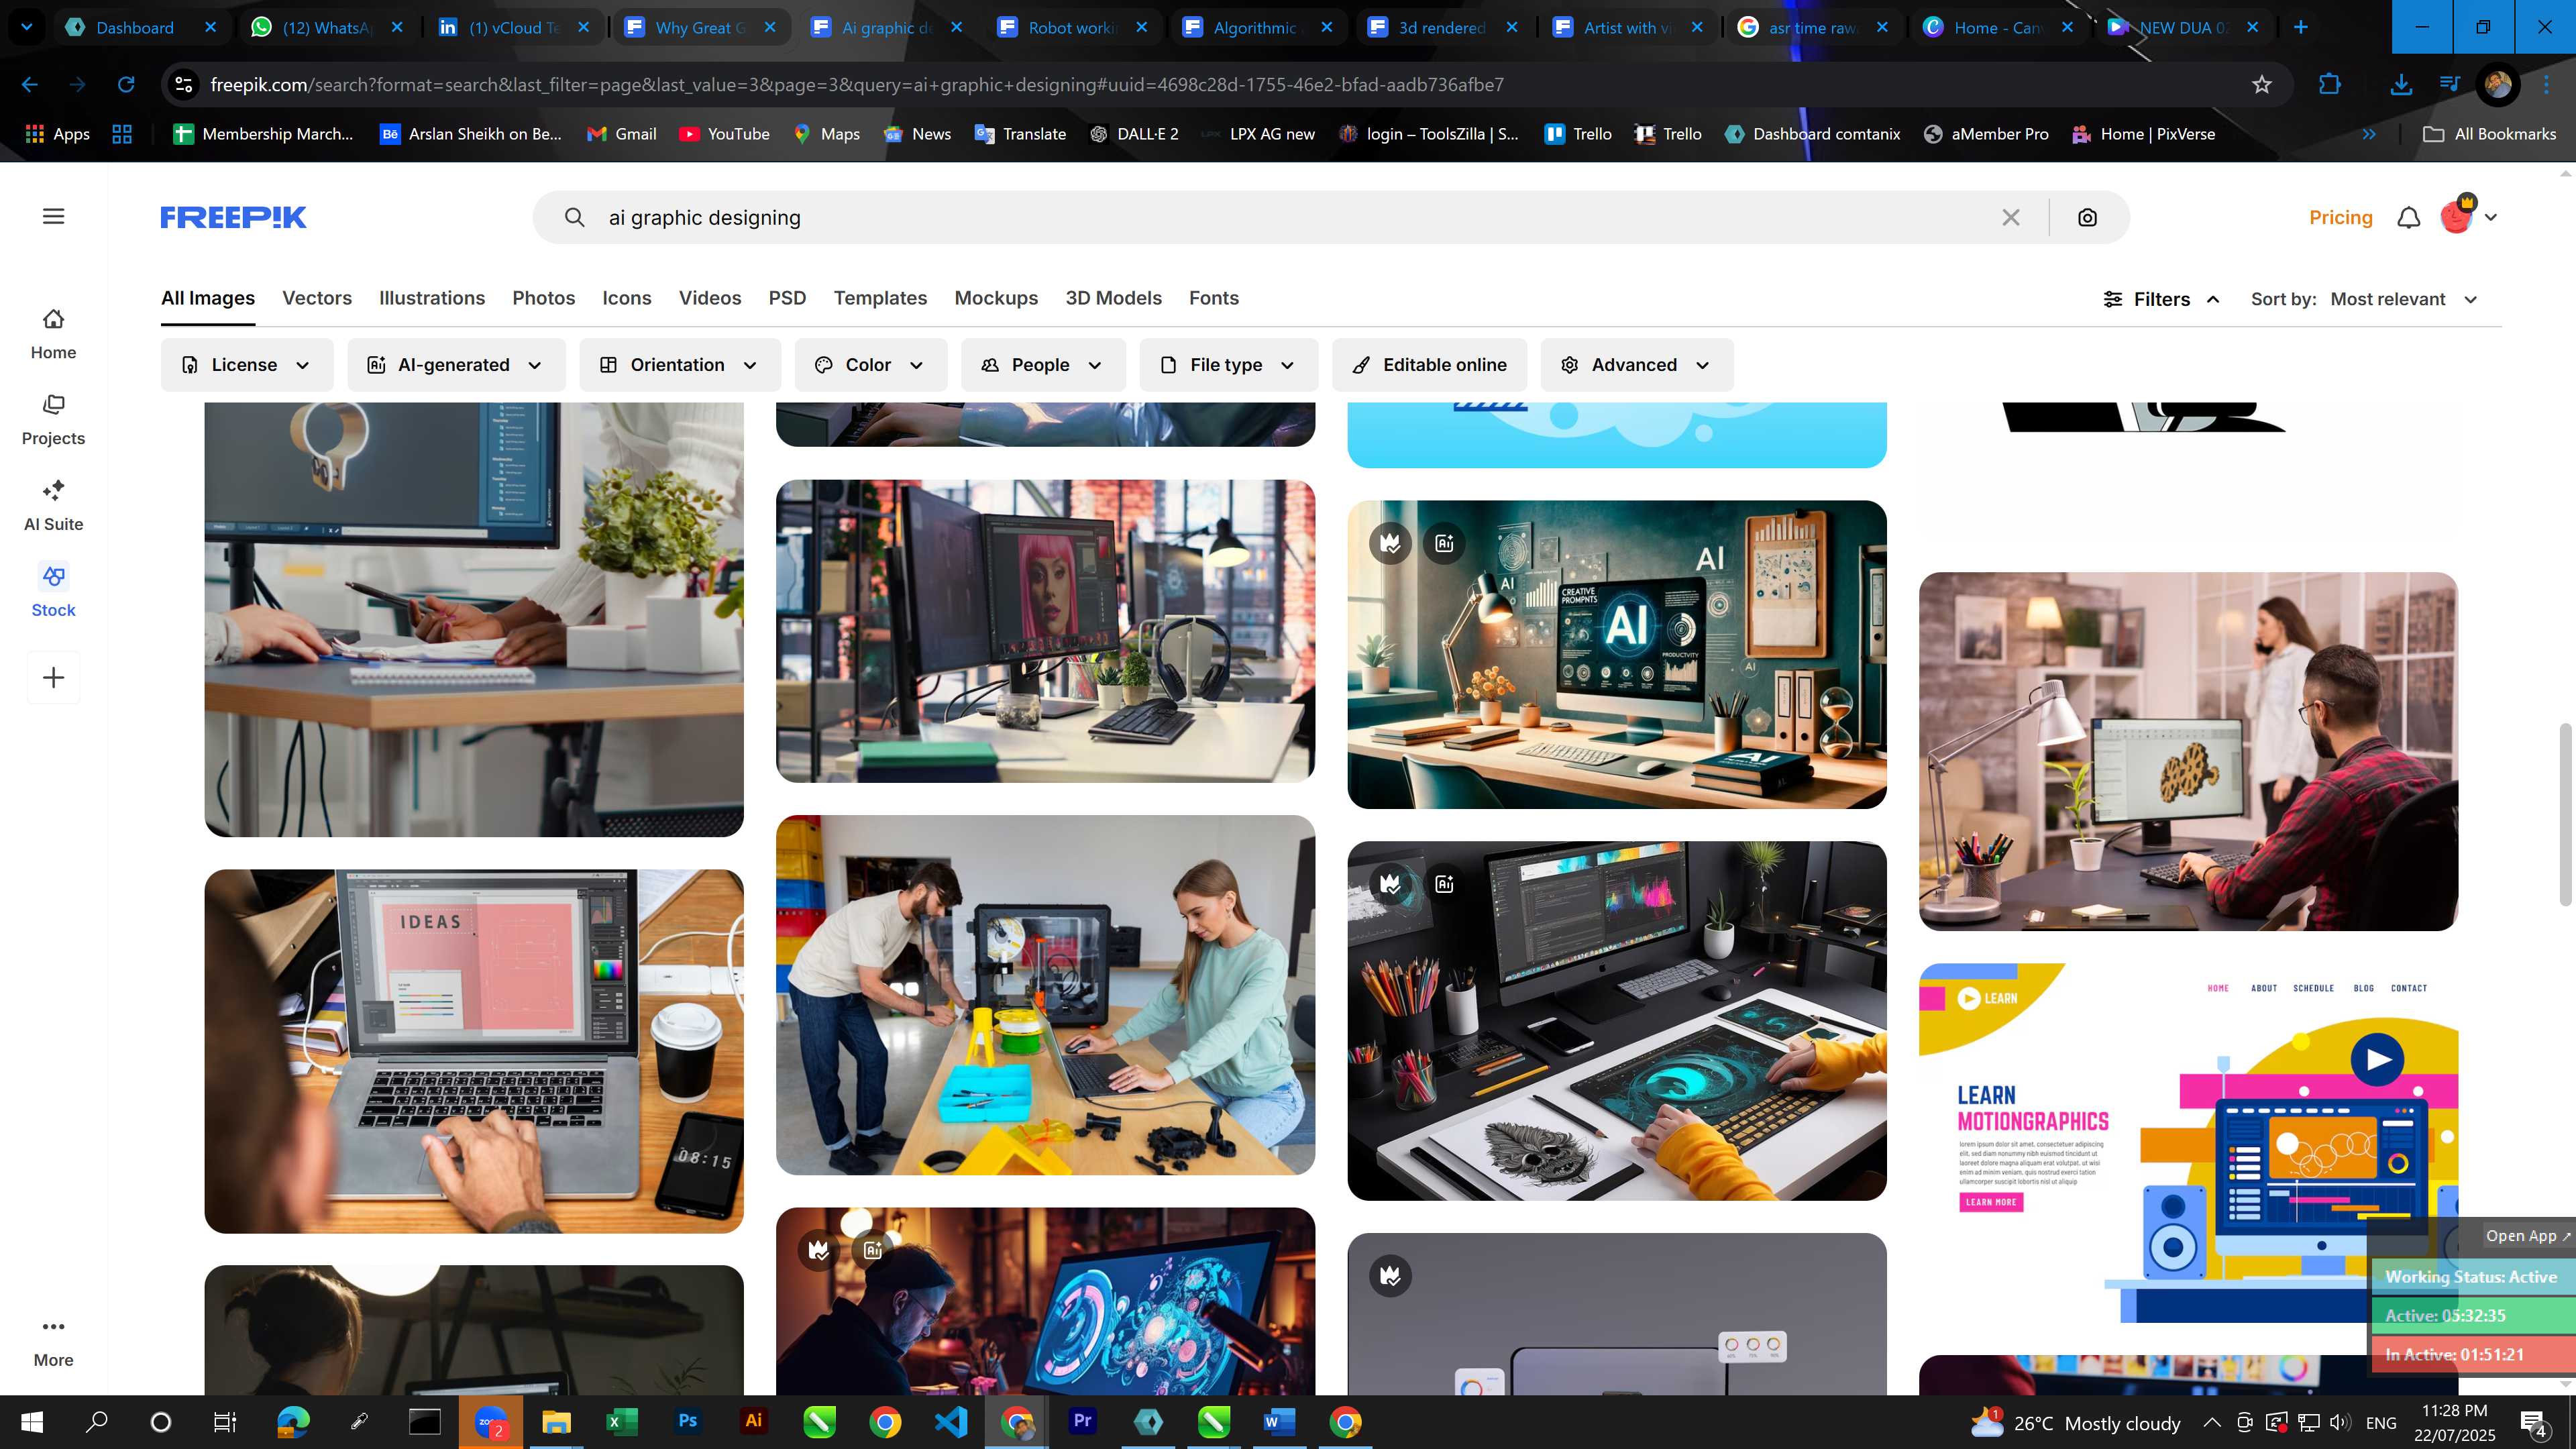Open the Templates tab
The width and height of the screenshot is (2576, 1449).
point(880,298)
